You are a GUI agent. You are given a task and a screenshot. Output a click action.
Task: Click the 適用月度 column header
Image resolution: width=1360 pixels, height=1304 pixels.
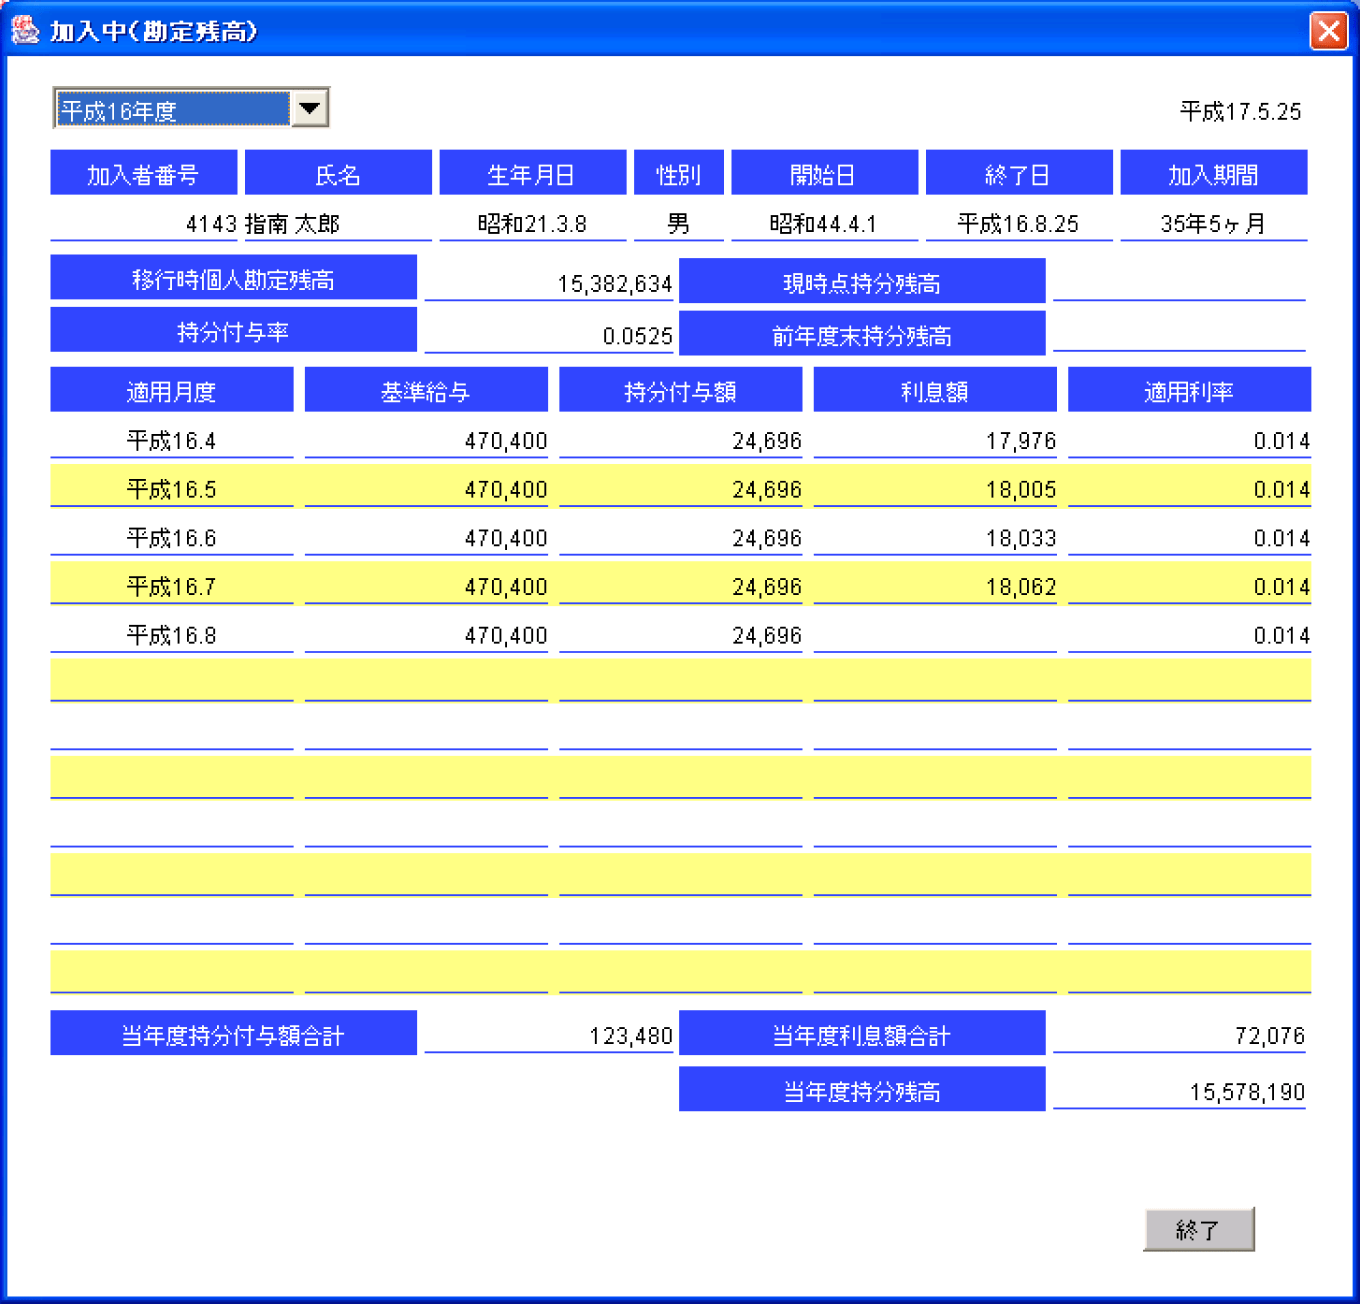[x=171, y=390]
